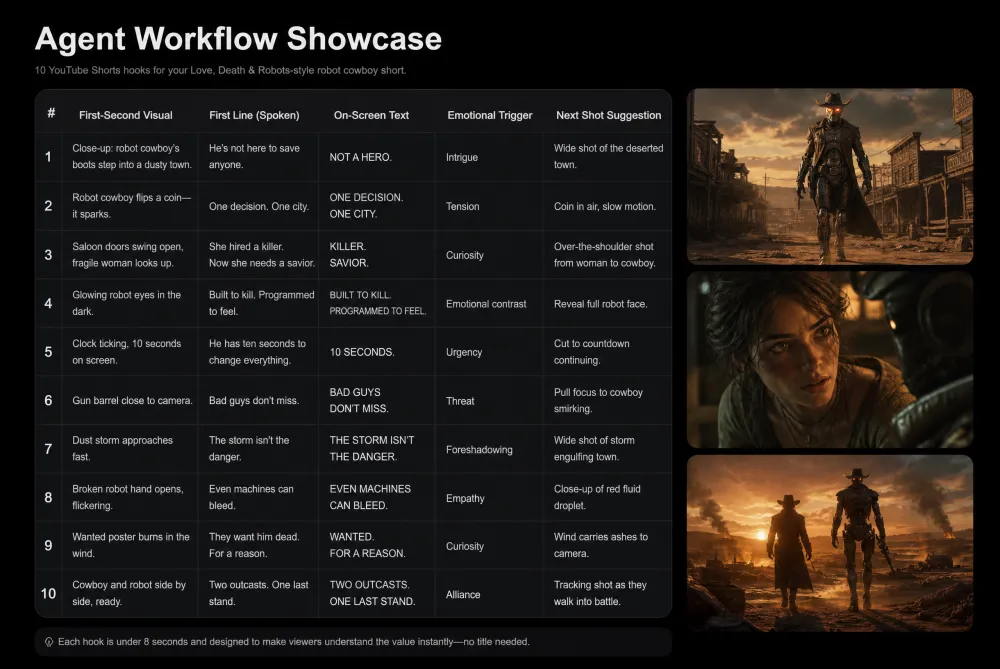Click the 'Emotional Trigger' column header

click(489, 115)
